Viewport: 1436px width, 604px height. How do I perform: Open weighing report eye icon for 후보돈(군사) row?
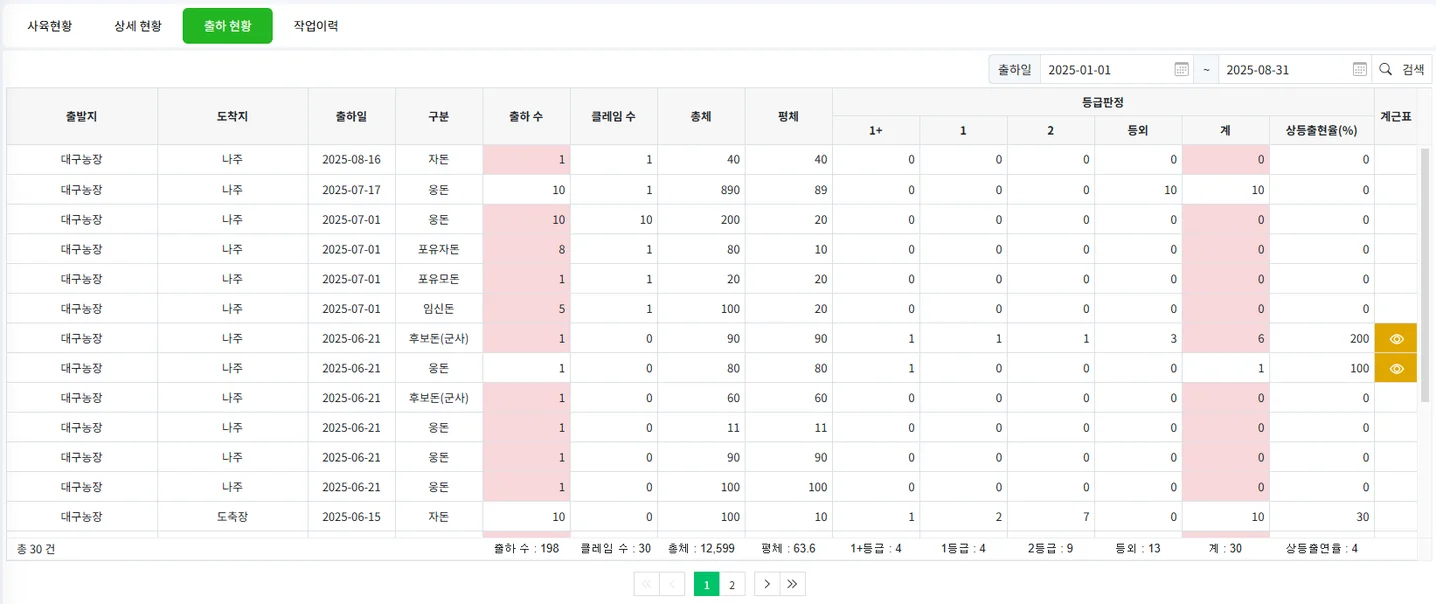tap(1396, 338)
